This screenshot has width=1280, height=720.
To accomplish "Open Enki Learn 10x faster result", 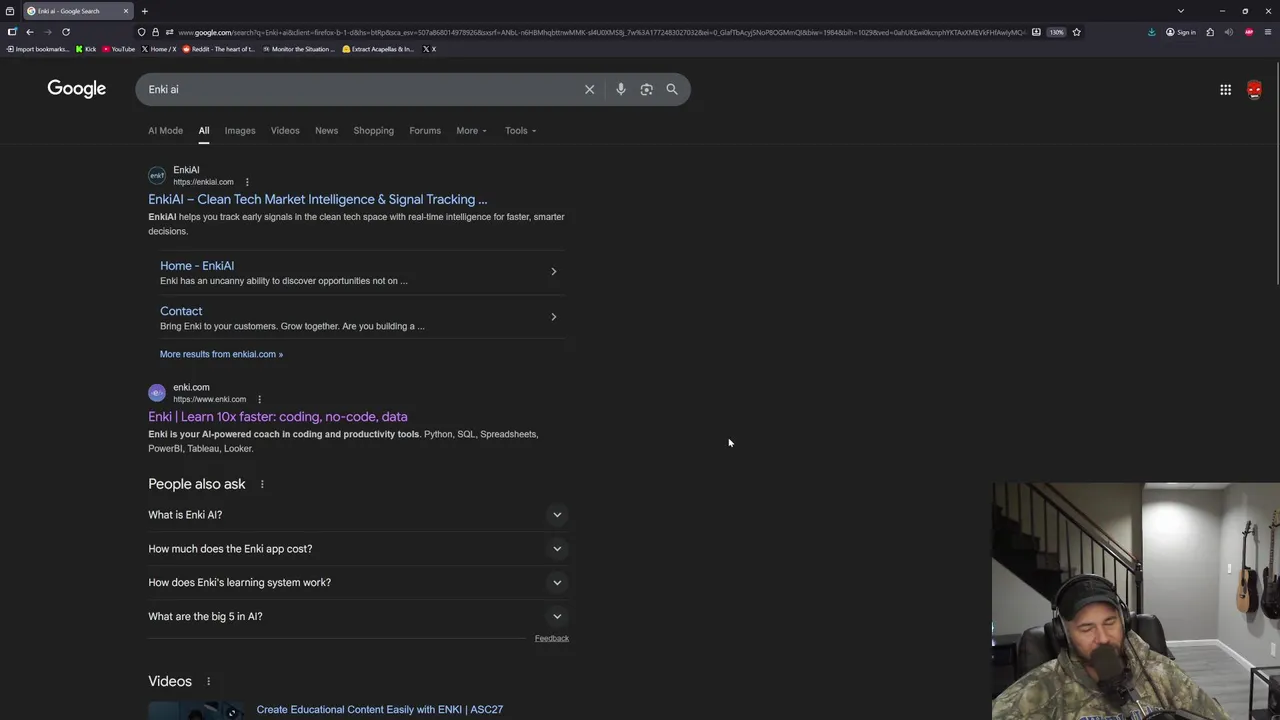I will [278, 416].
